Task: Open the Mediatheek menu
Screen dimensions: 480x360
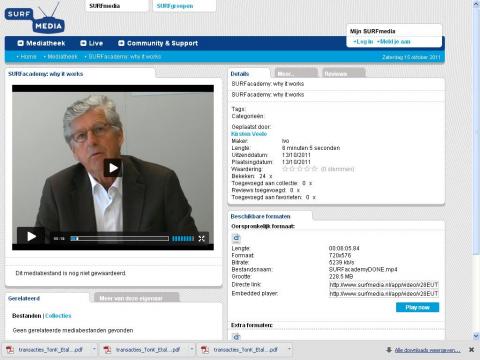Action: click(41, 43)
